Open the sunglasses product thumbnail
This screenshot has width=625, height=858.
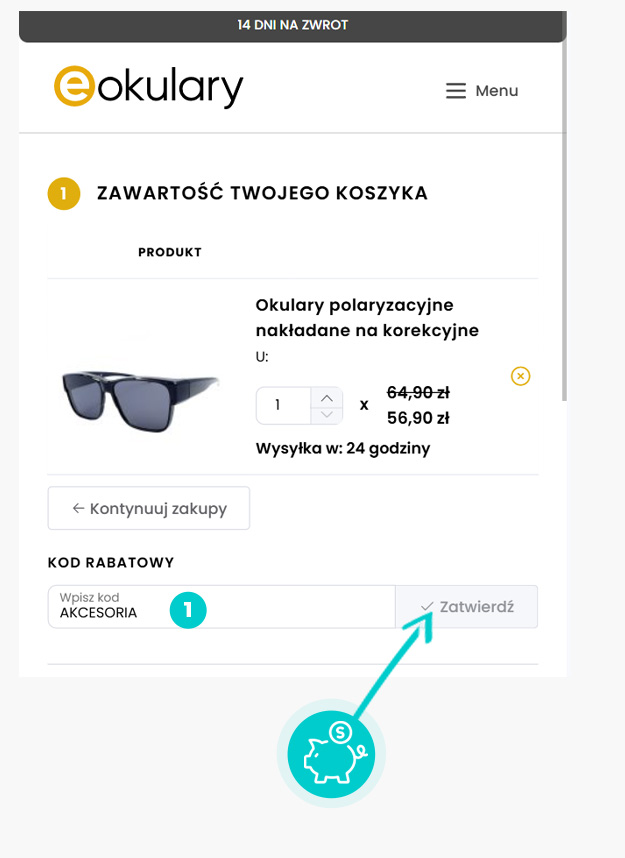click(x=141, y=401)
